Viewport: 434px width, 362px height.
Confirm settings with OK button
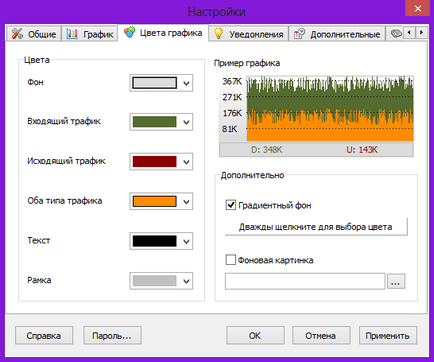pyautogui.click(x=255, y=335)
